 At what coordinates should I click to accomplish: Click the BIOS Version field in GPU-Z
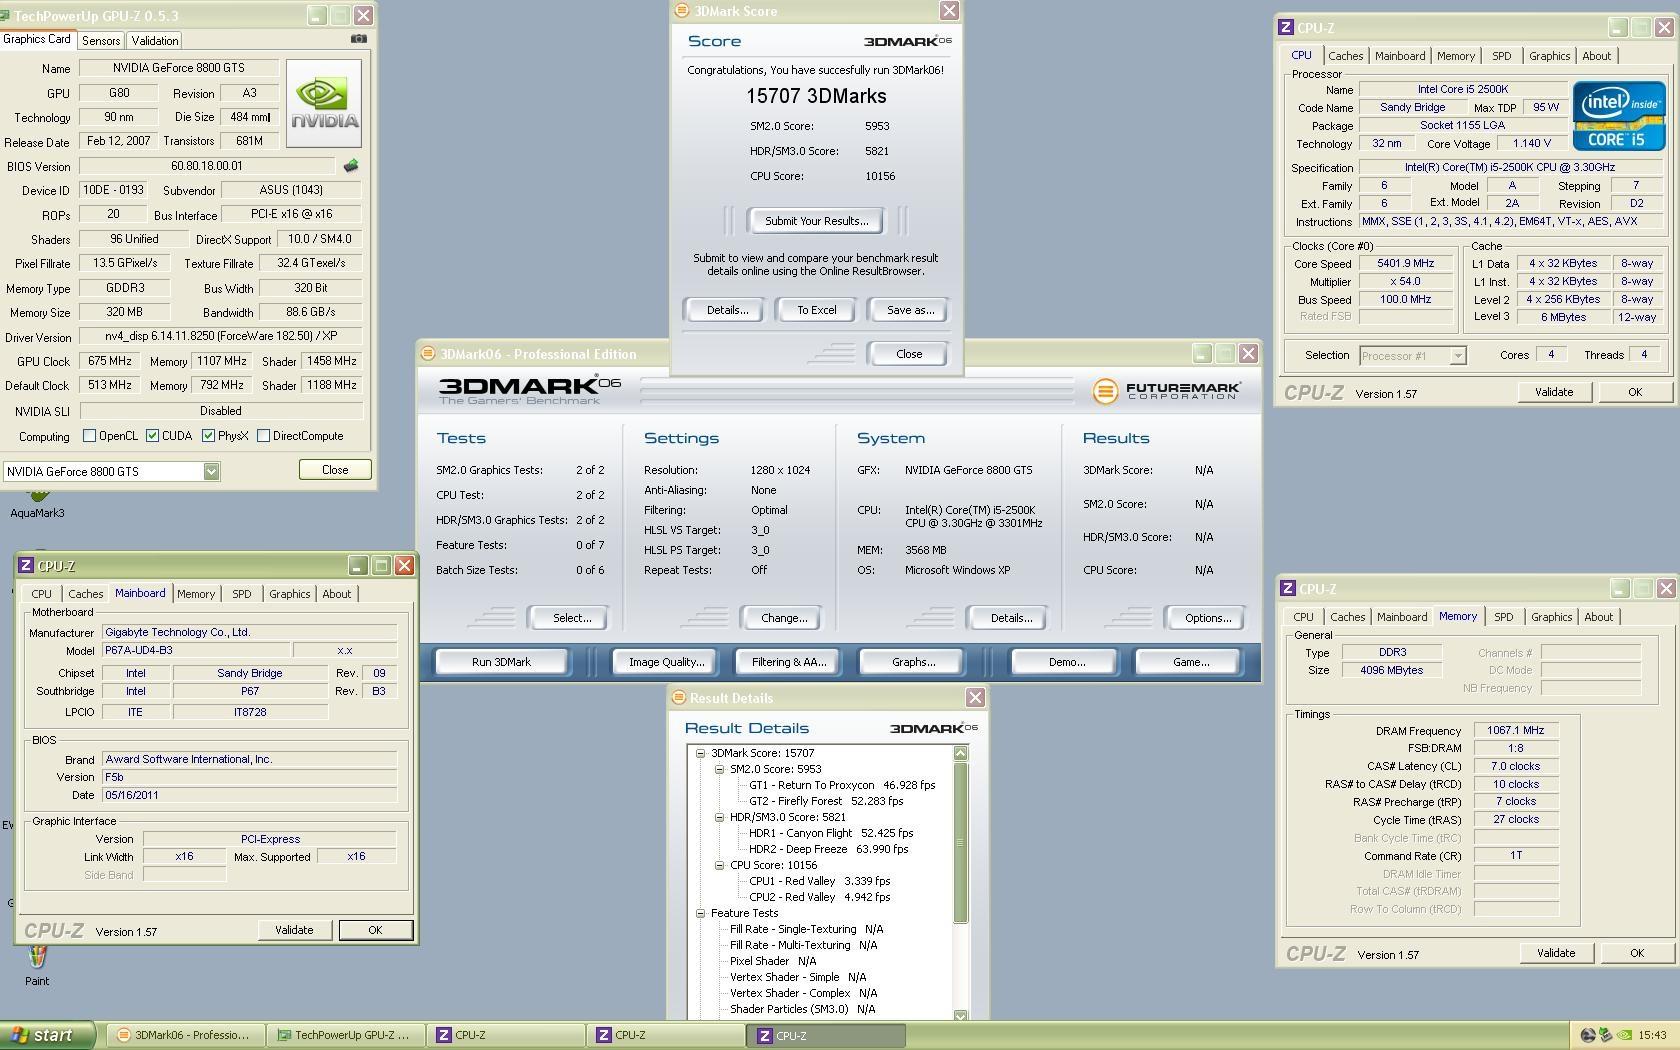pyautogui.click(x=207, y=166)
